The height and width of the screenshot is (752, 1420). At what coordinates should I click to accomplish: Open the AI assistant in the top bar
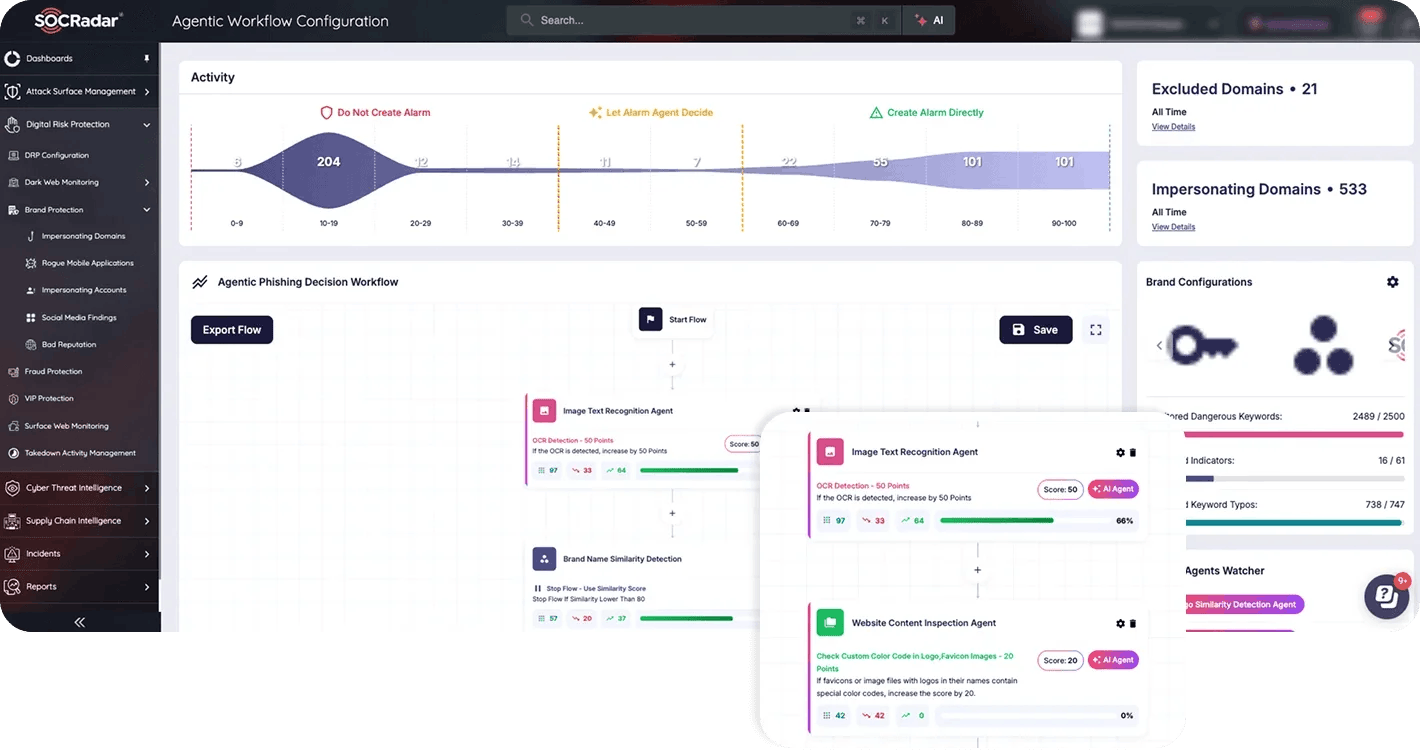click(x=929, y=19)
